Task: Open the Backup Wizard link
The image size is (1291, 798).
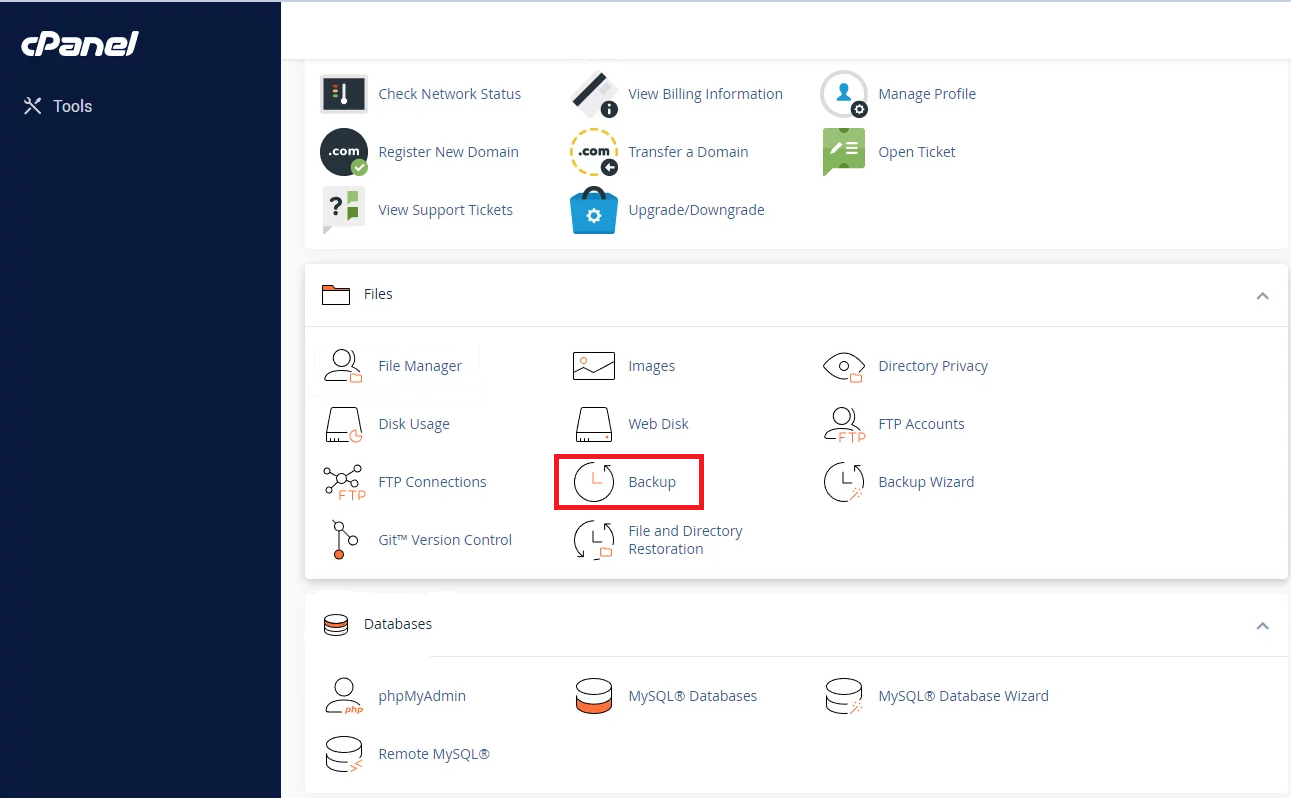Action: click(926, 482)
